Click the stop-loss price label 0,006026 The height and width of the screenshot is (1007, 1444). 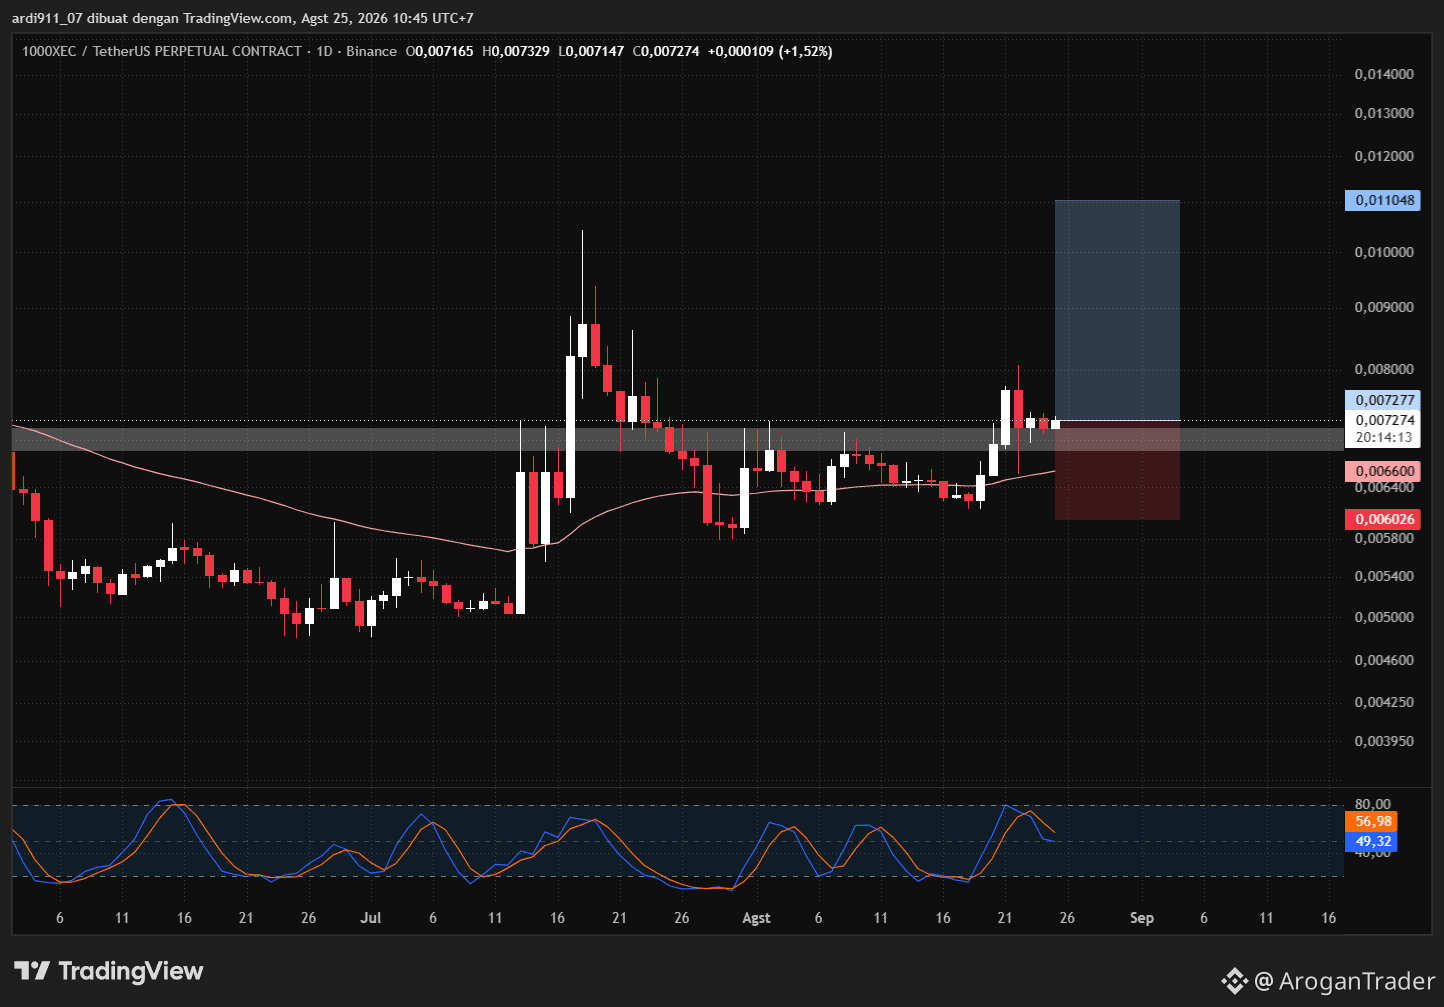[1385, 519]
